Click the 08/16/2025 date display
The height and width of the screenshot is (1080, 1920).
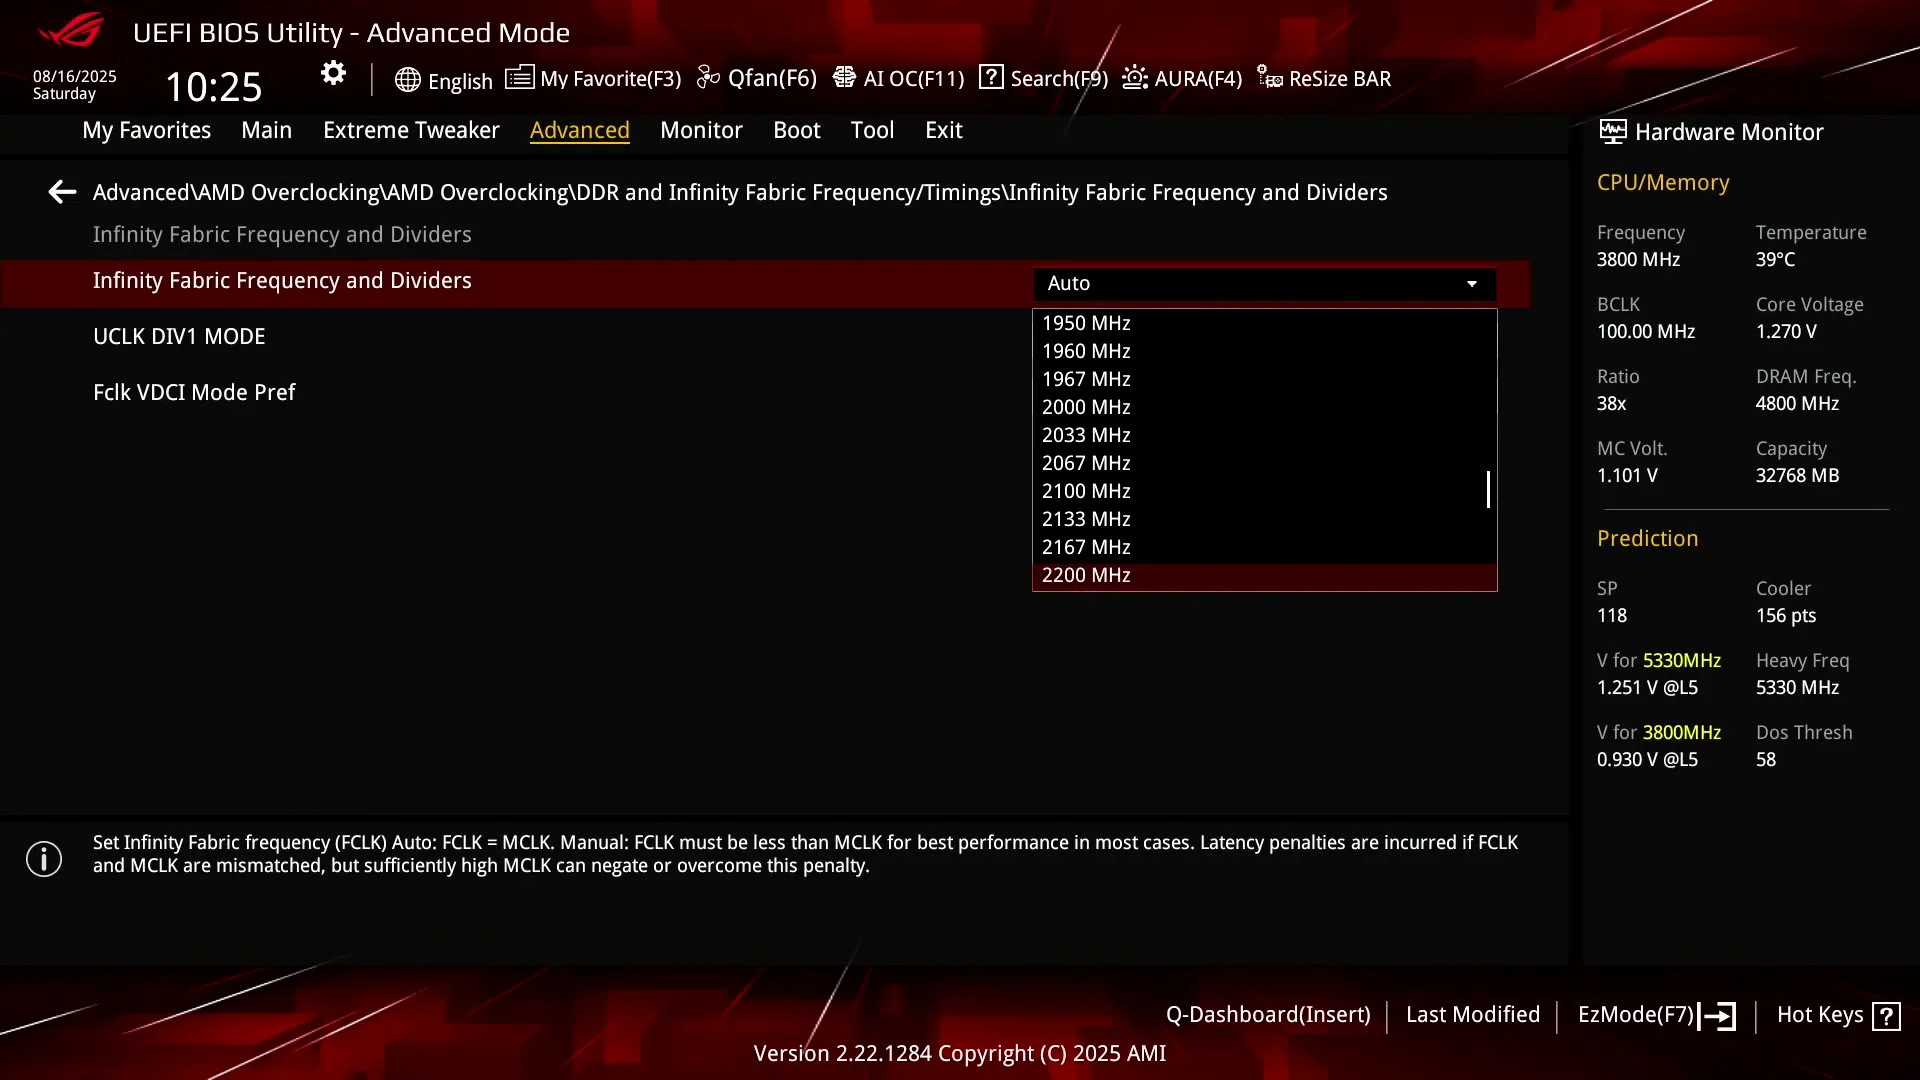coord(75,77)
